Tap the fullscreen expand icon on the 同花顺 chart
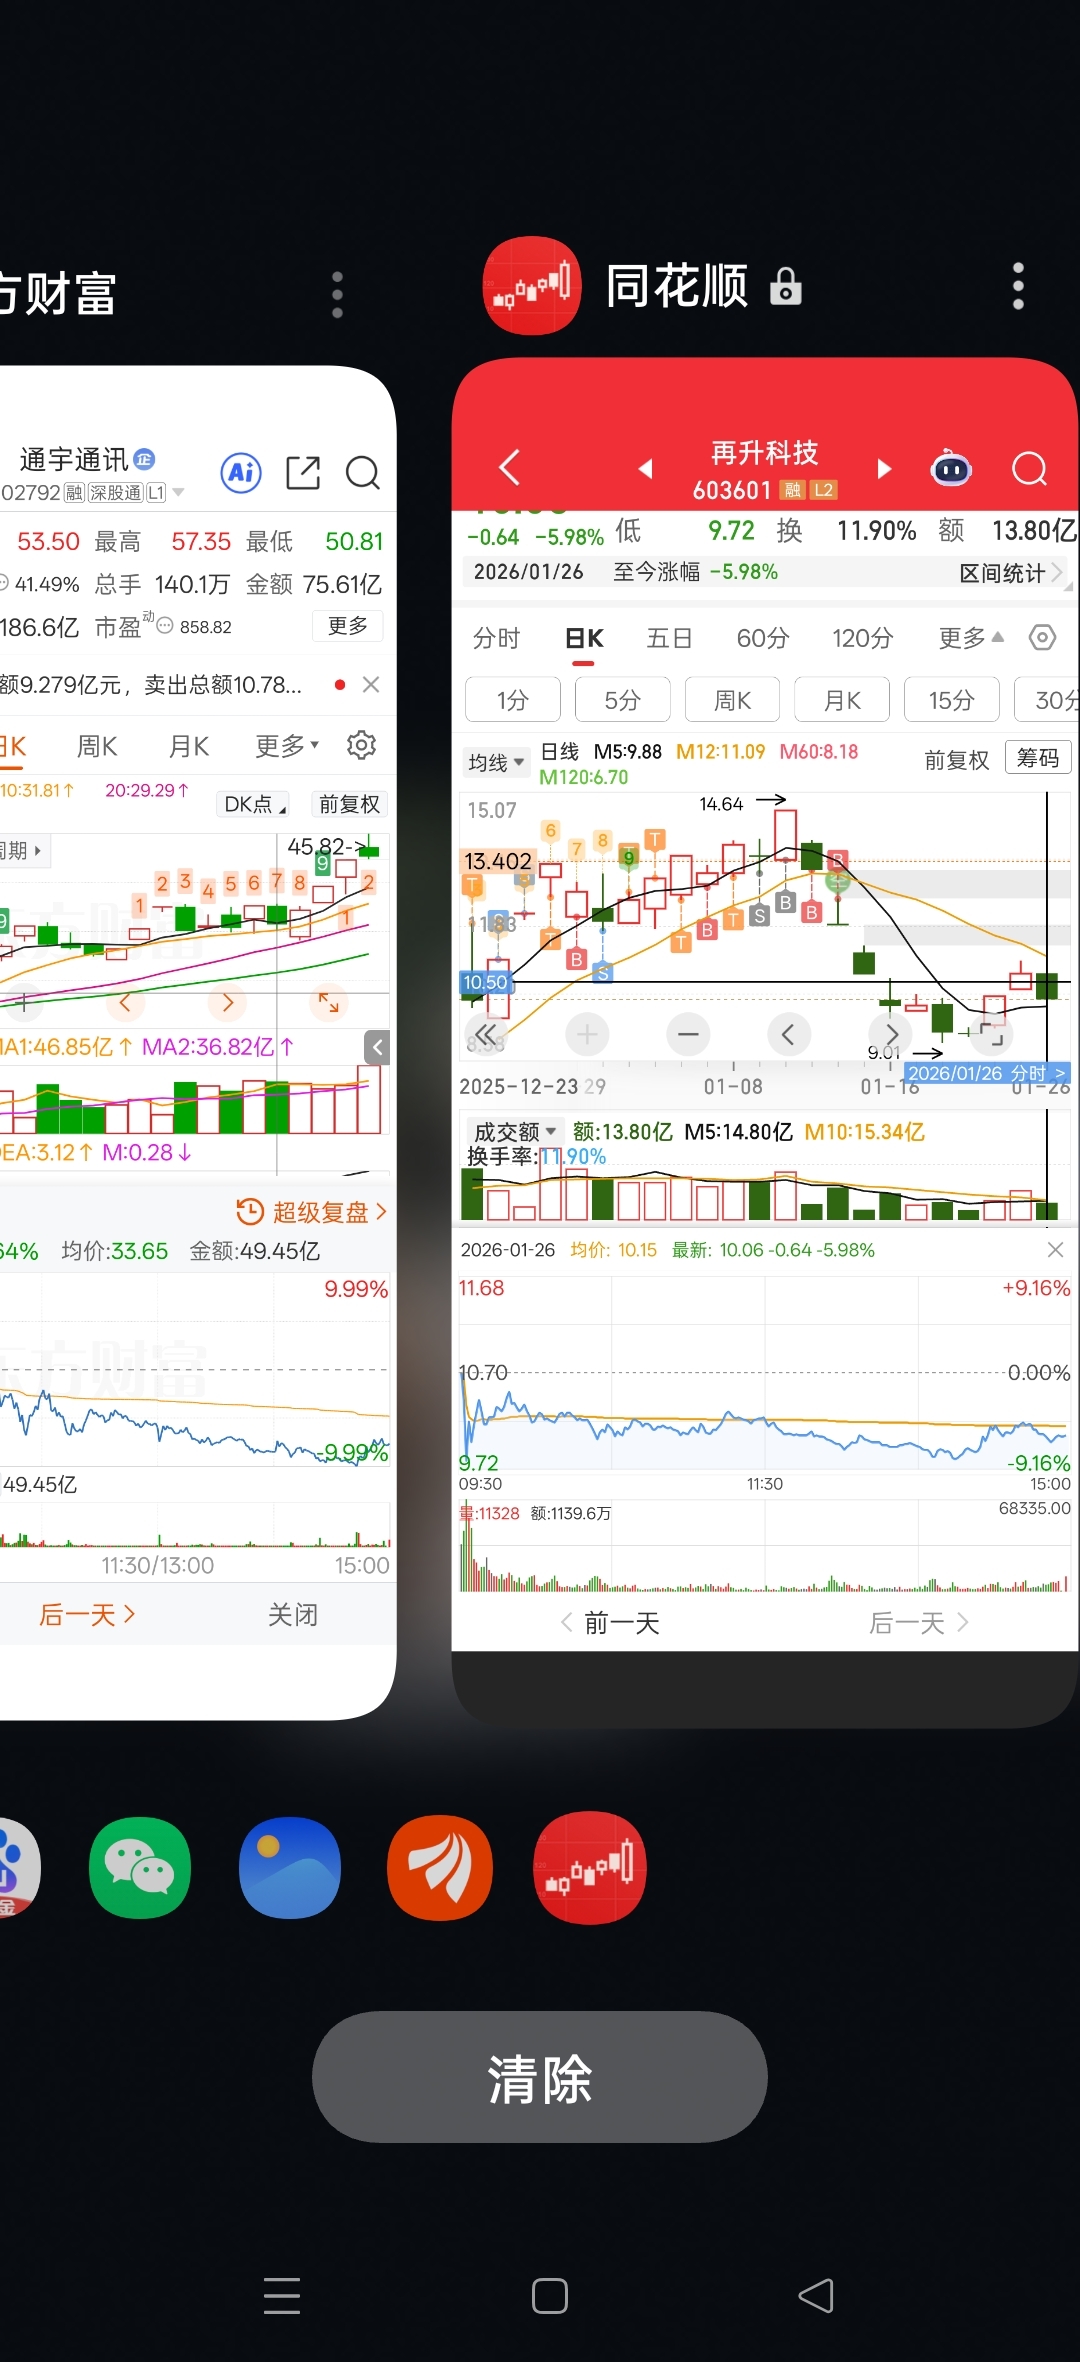 click(992, 1034)
